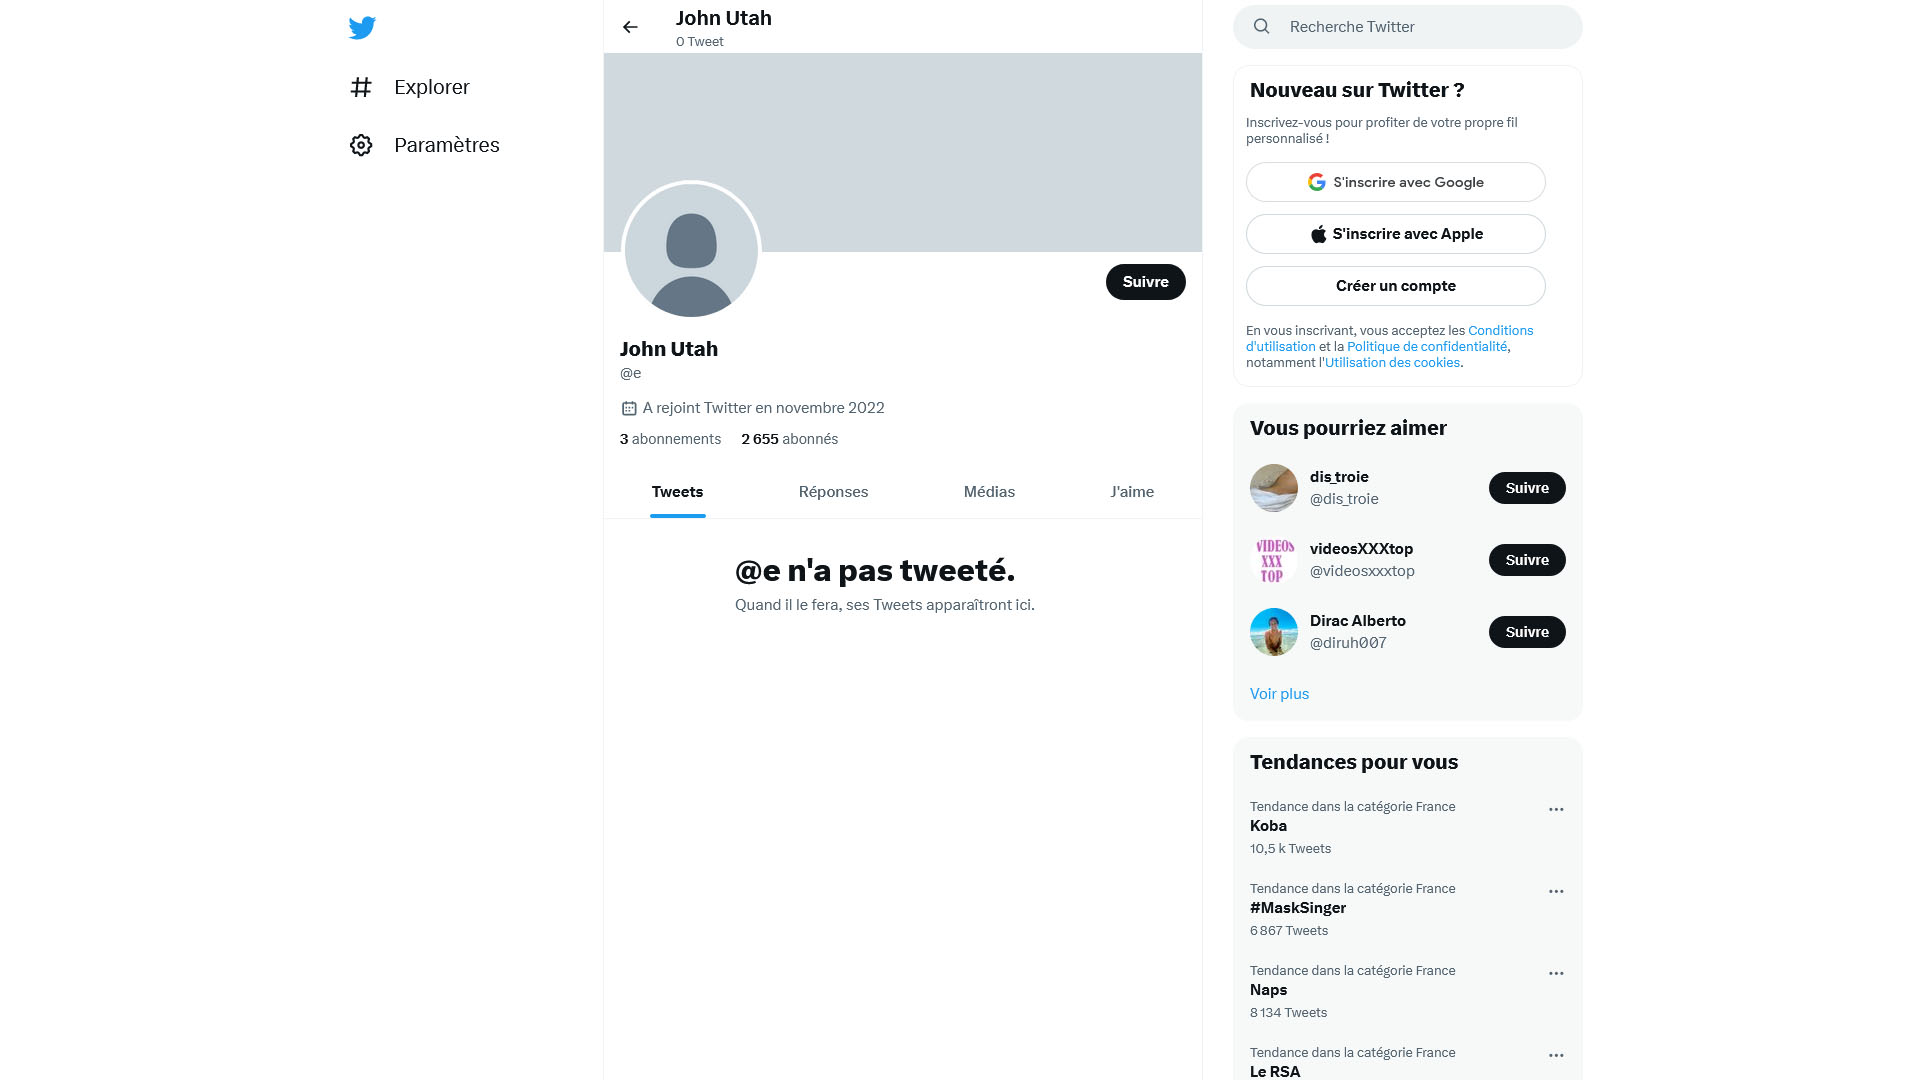The image size is (1920, 1080).
Task: Switch to the Réponses tab
Action: tap(833, 492)
